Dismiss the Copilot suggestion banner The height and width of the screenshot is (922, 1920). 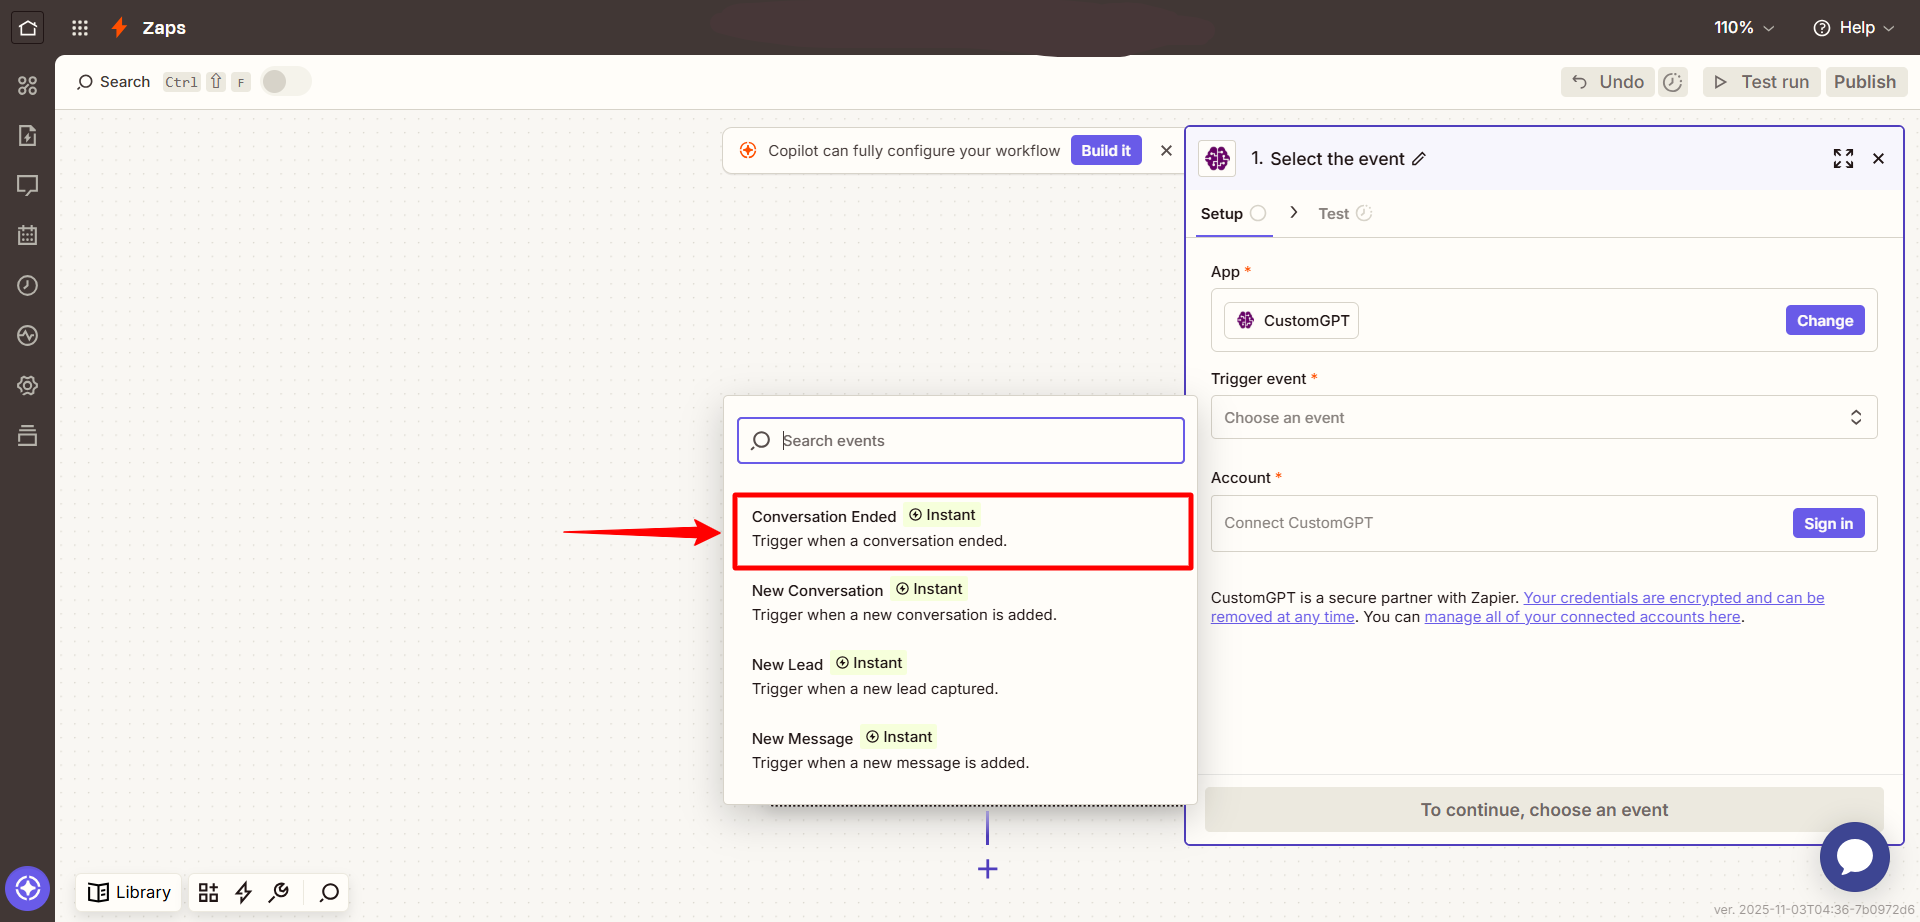pos(1166,151)
